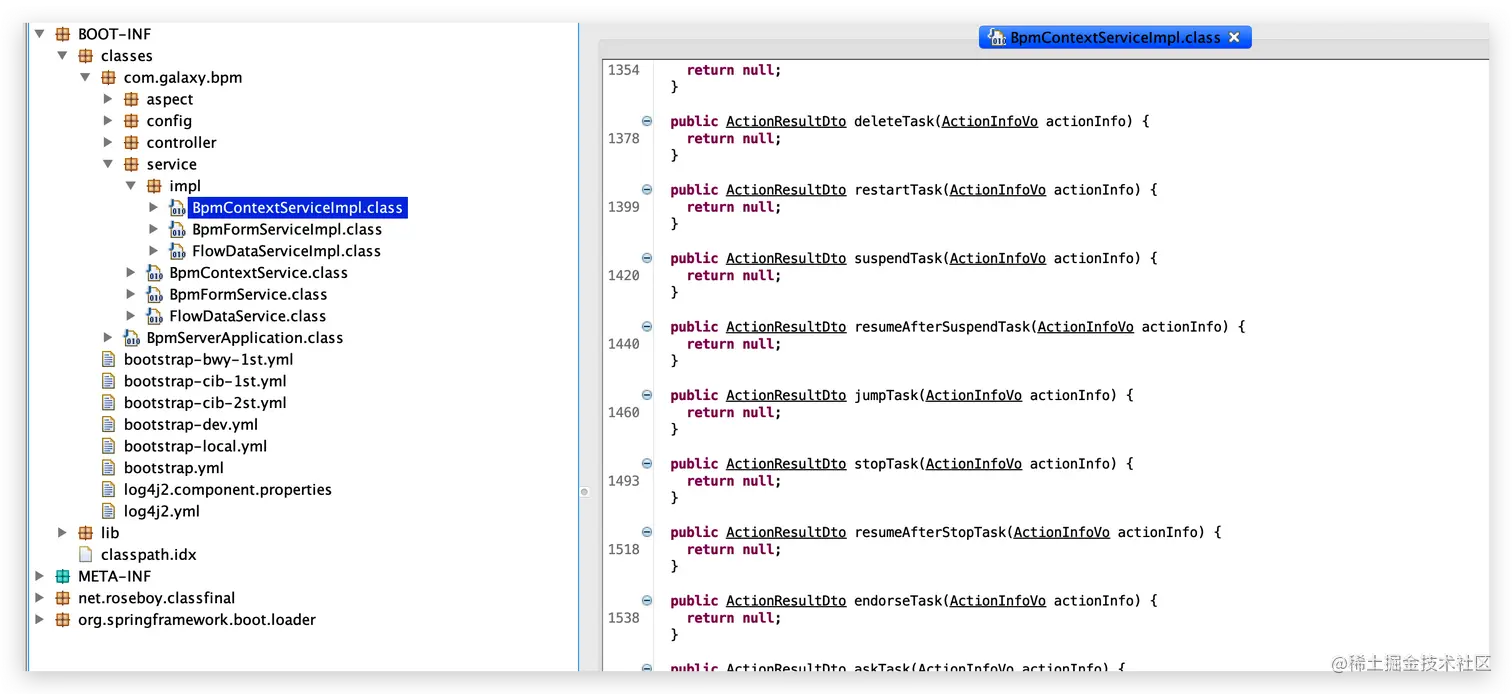Fold the jumpTask method
The height and width of the screenshot is (694, 1512).
(x=646, y=395)
